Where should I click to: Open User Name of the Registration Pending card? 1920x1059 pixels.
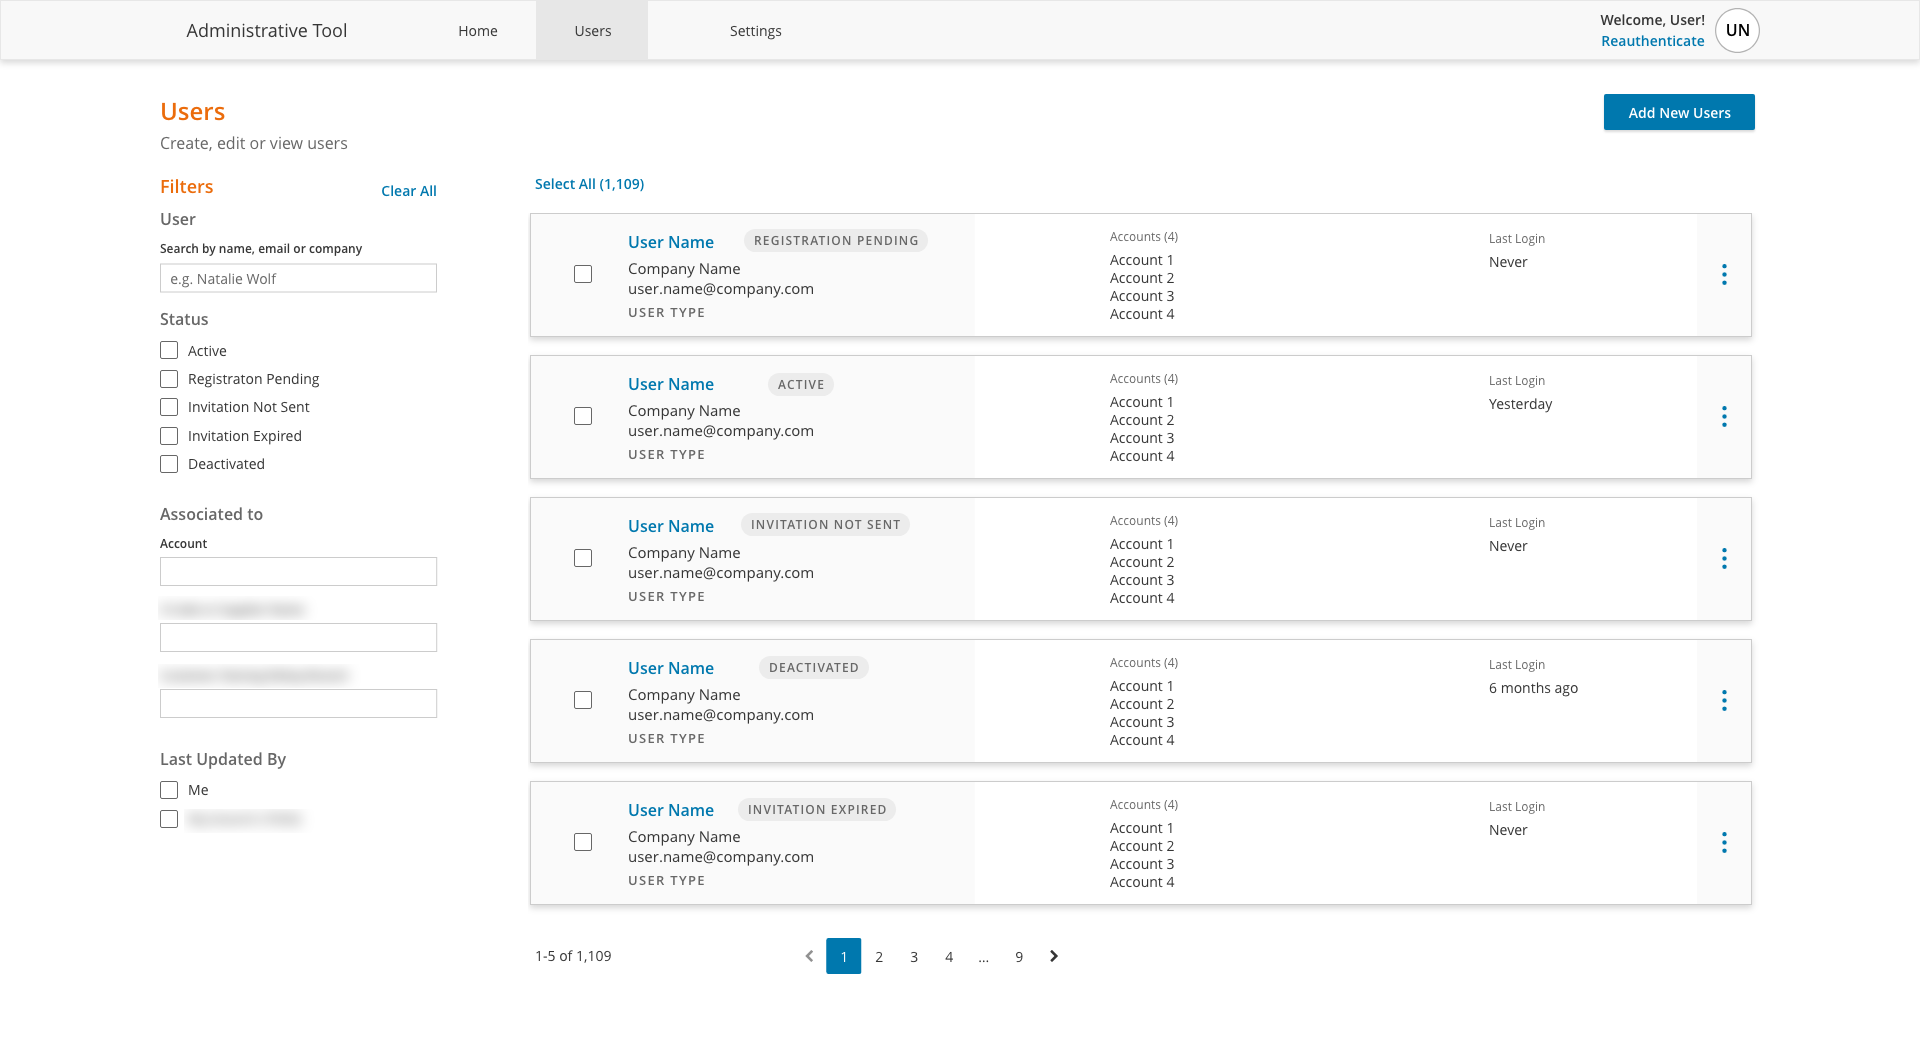point(671,242)
